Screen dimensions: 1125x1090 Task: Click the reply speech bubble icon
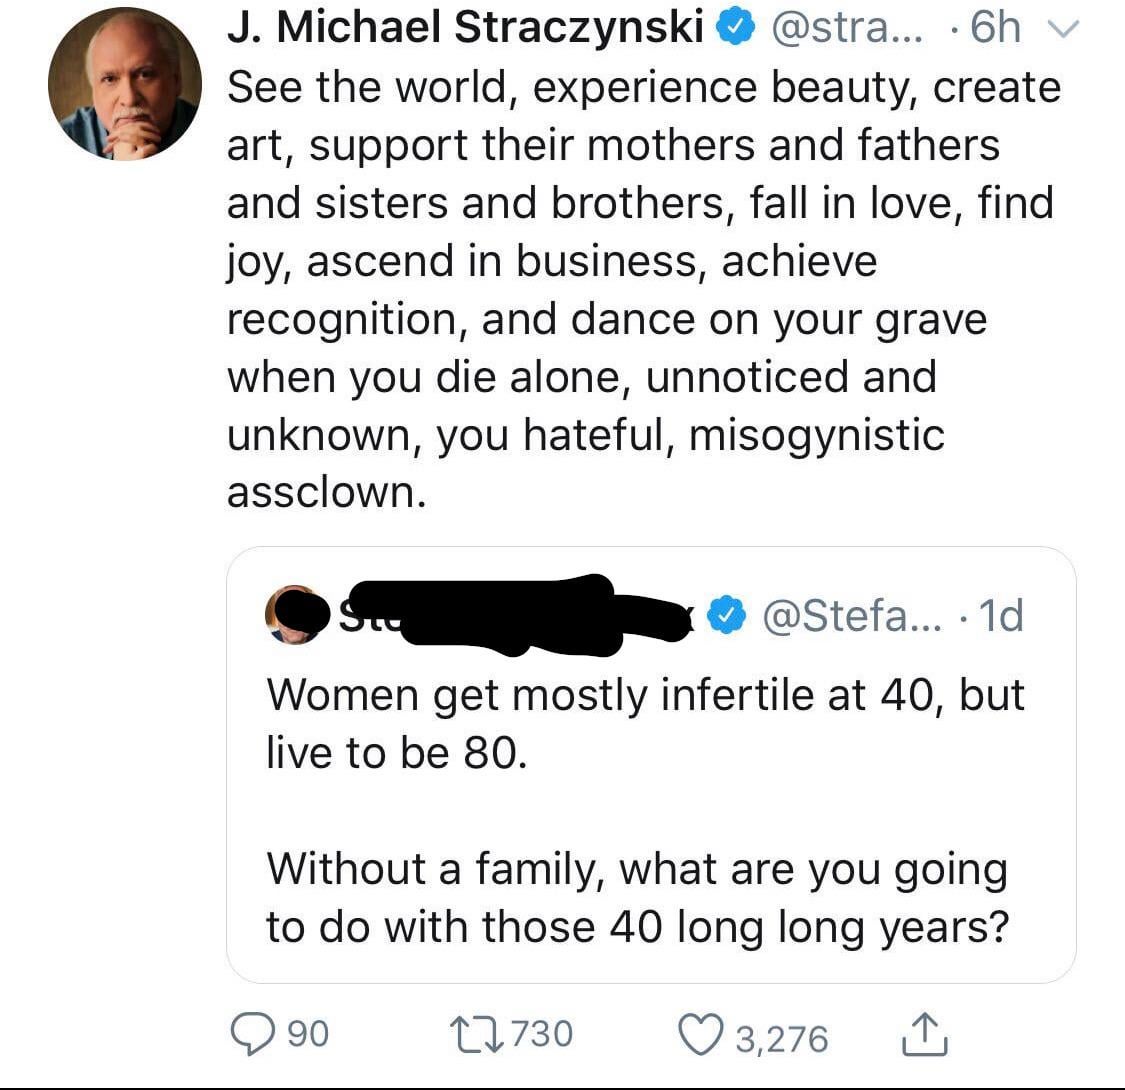[x=249, y=1033]
